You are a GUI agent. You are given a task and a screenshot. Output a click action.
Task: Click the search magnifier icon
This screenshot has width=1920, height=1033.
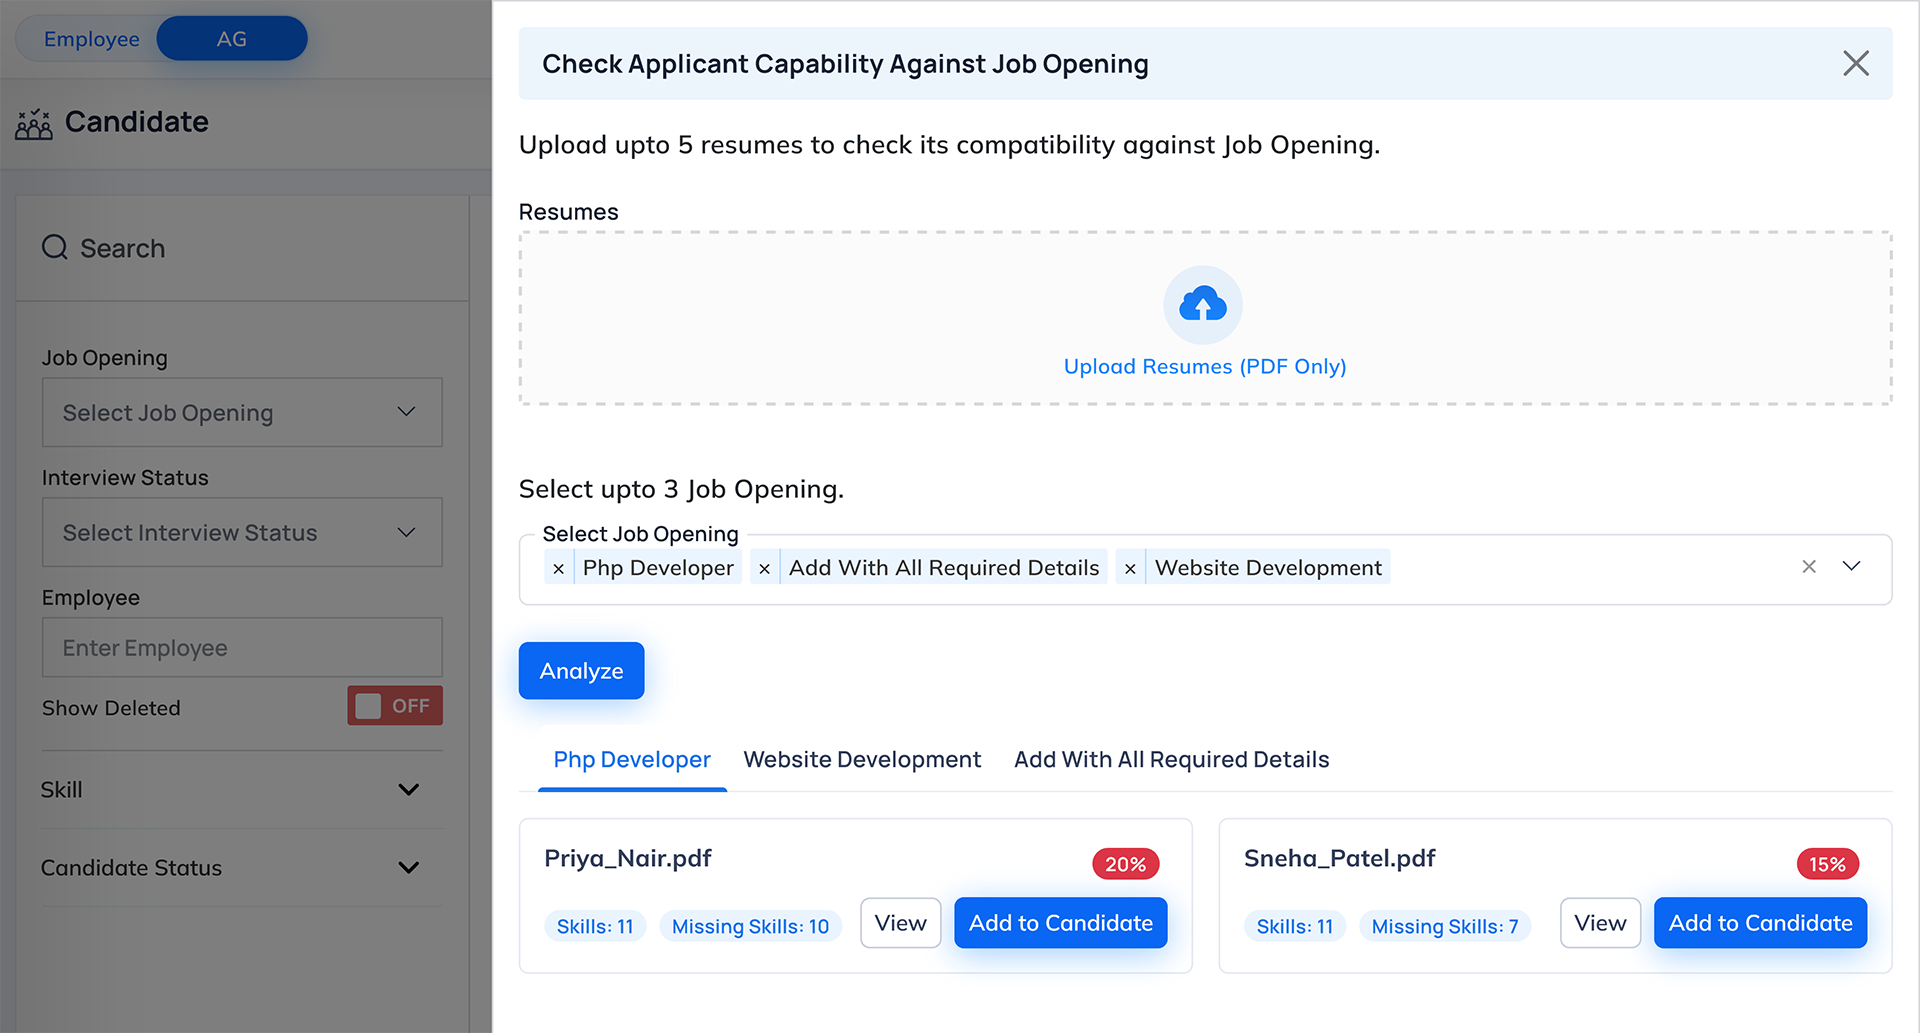(x=55, y=247)
